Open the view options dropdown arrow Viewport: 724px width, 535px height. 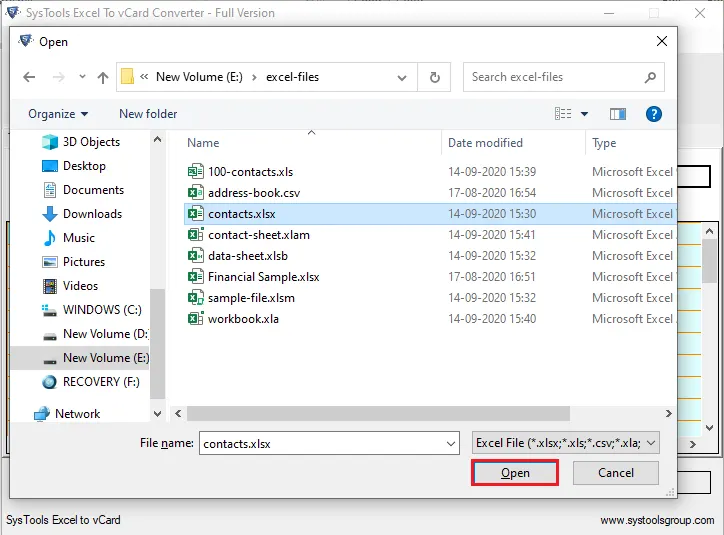(584, 114)
